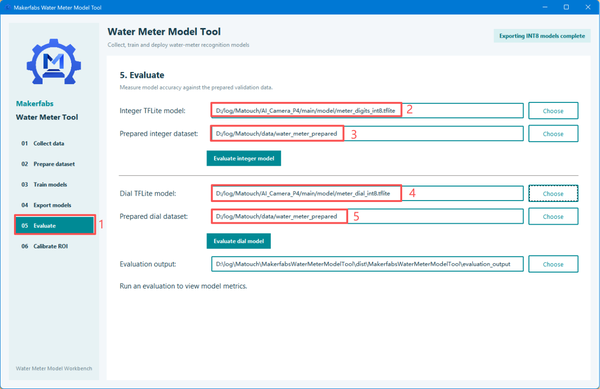Click the 'Makerfabs' brand text in sidebar
The height and width of the screenshot is (389, 600).
click(34, 104)
